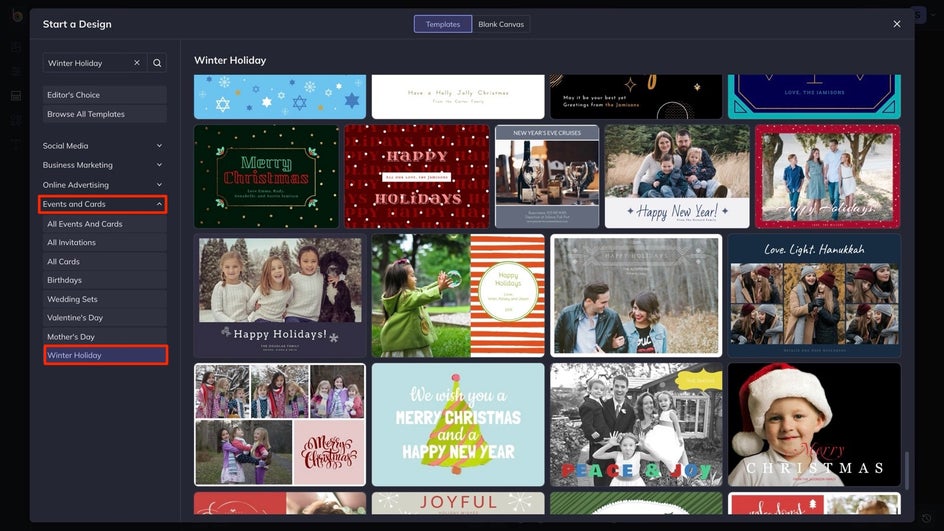This screenshot has width=944, height=531.
Task: Expand the Social Media category
Action: point(103,146)
